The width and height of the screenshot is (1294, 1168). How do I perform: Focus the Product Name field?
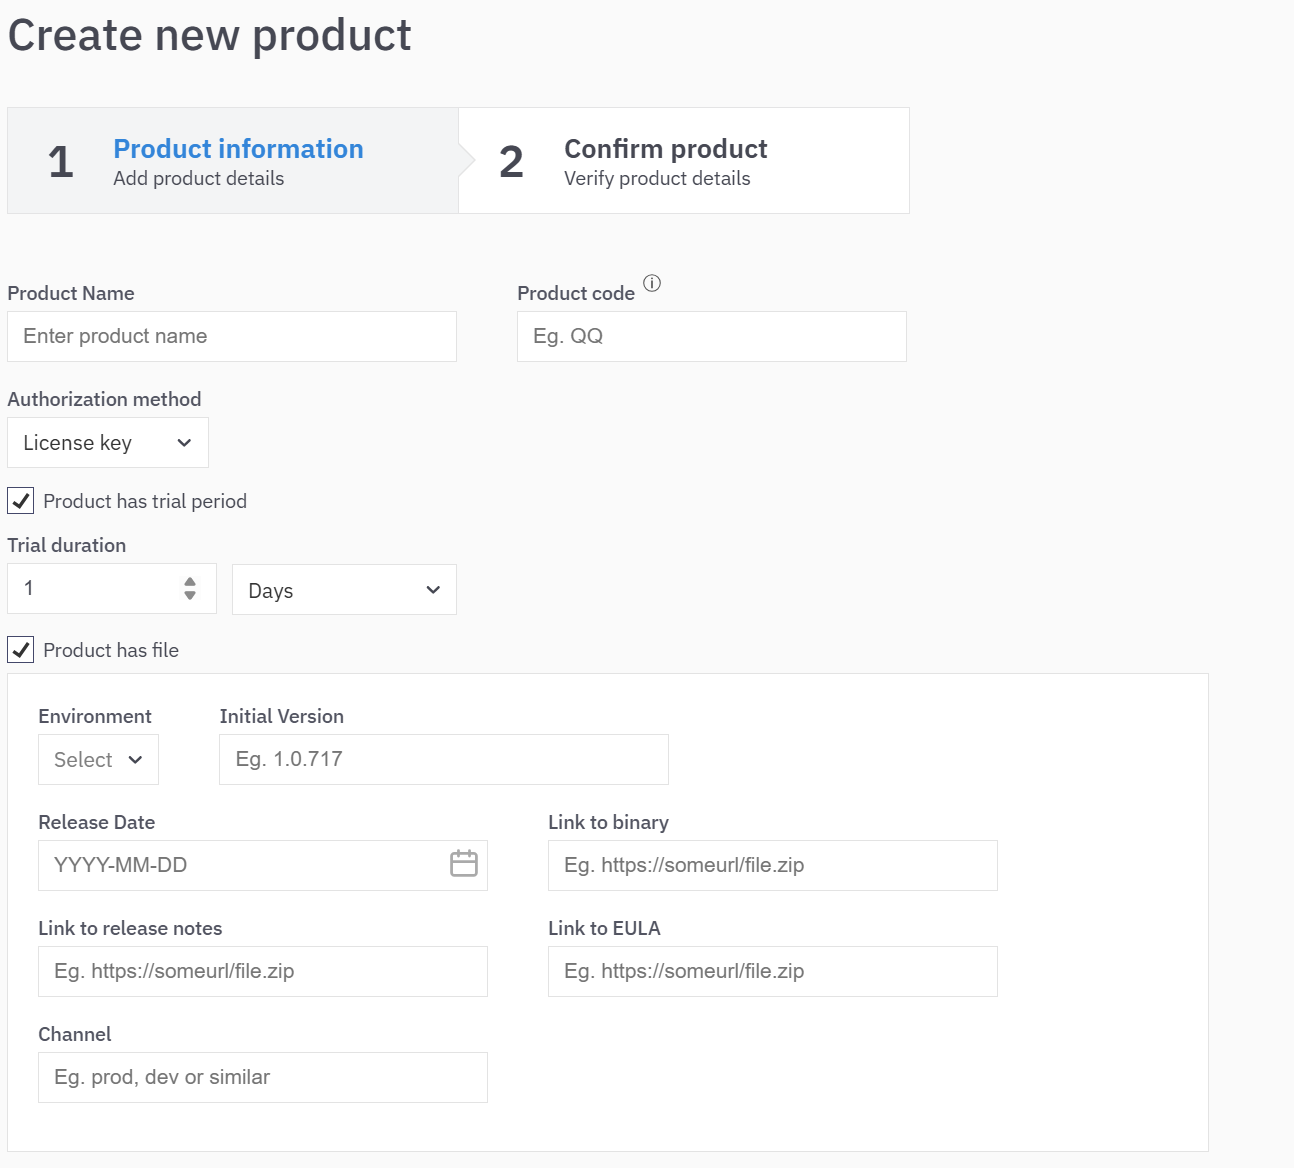pos(232,337)
